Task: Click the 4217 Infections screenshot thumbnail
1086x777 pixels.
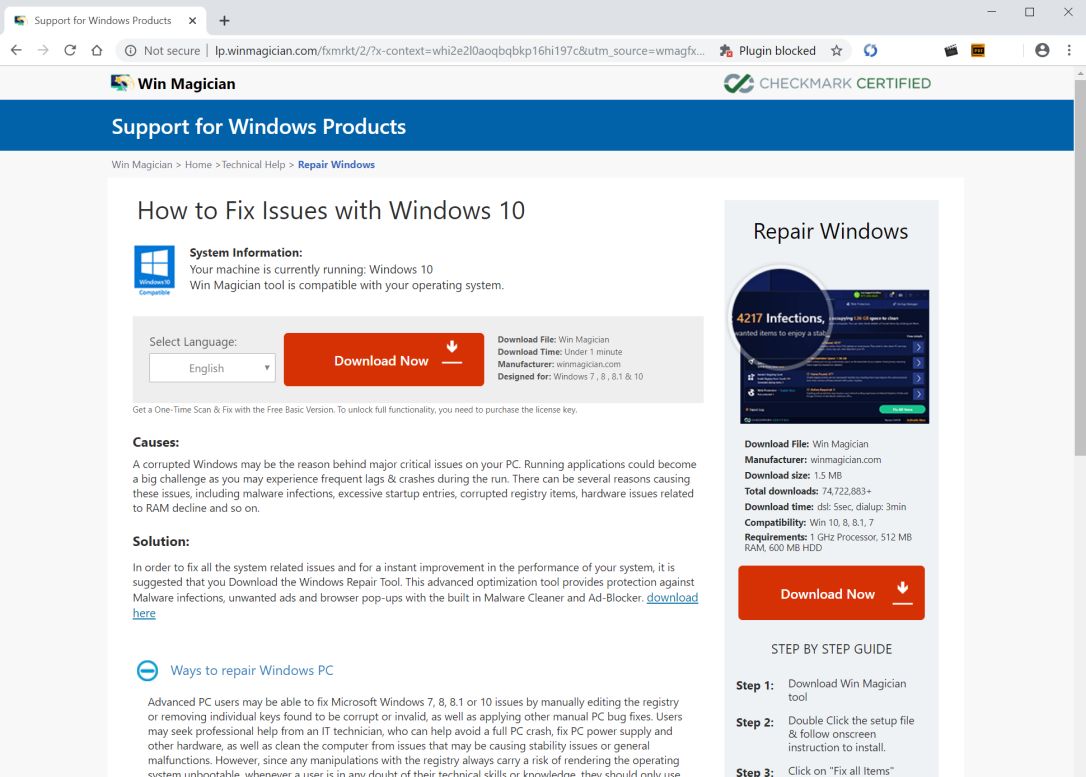Action: 831,346
